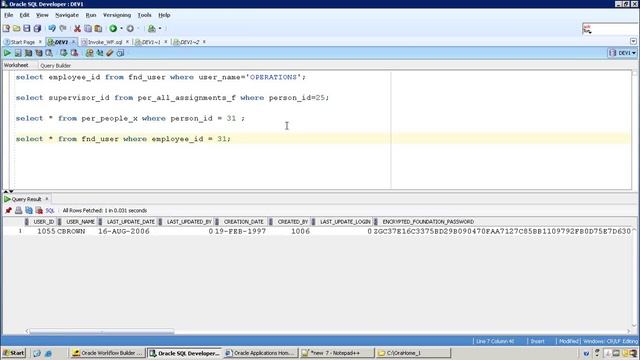The image size is (640, 360).
Task: Click the LAST_UPDATE_DATE column header
Action: [x=131, y=222]
